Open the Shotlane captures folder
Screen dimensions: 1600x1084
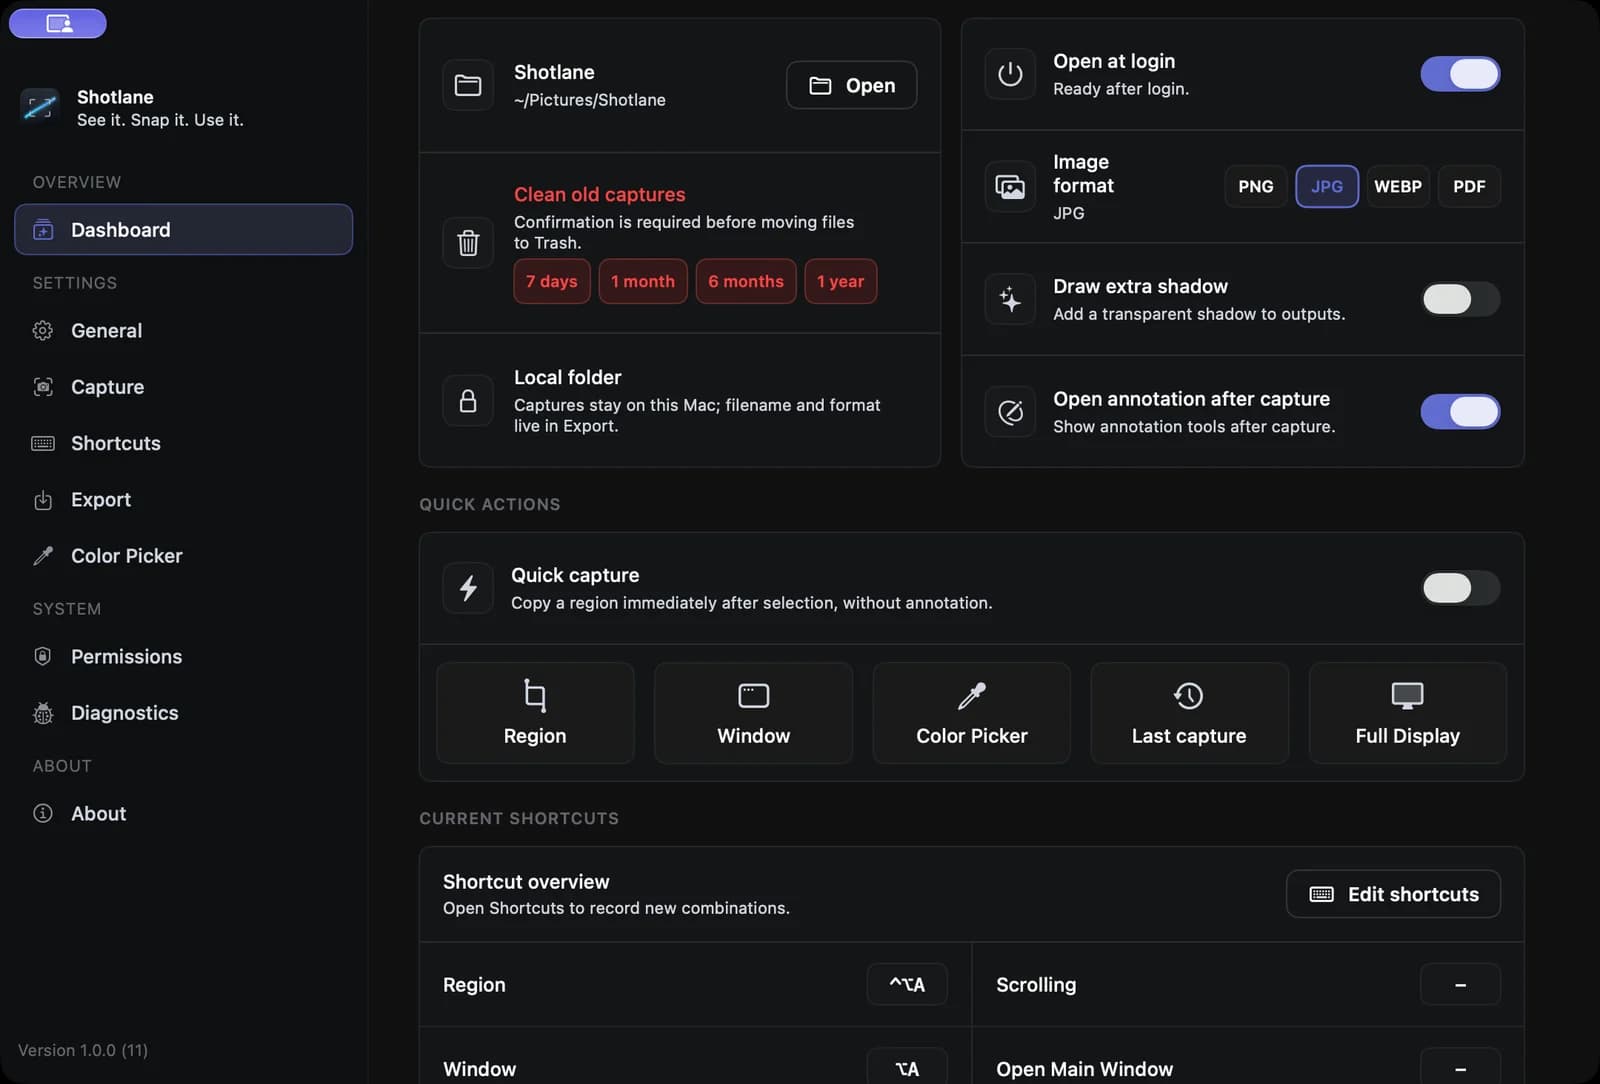tap(852, 85)
